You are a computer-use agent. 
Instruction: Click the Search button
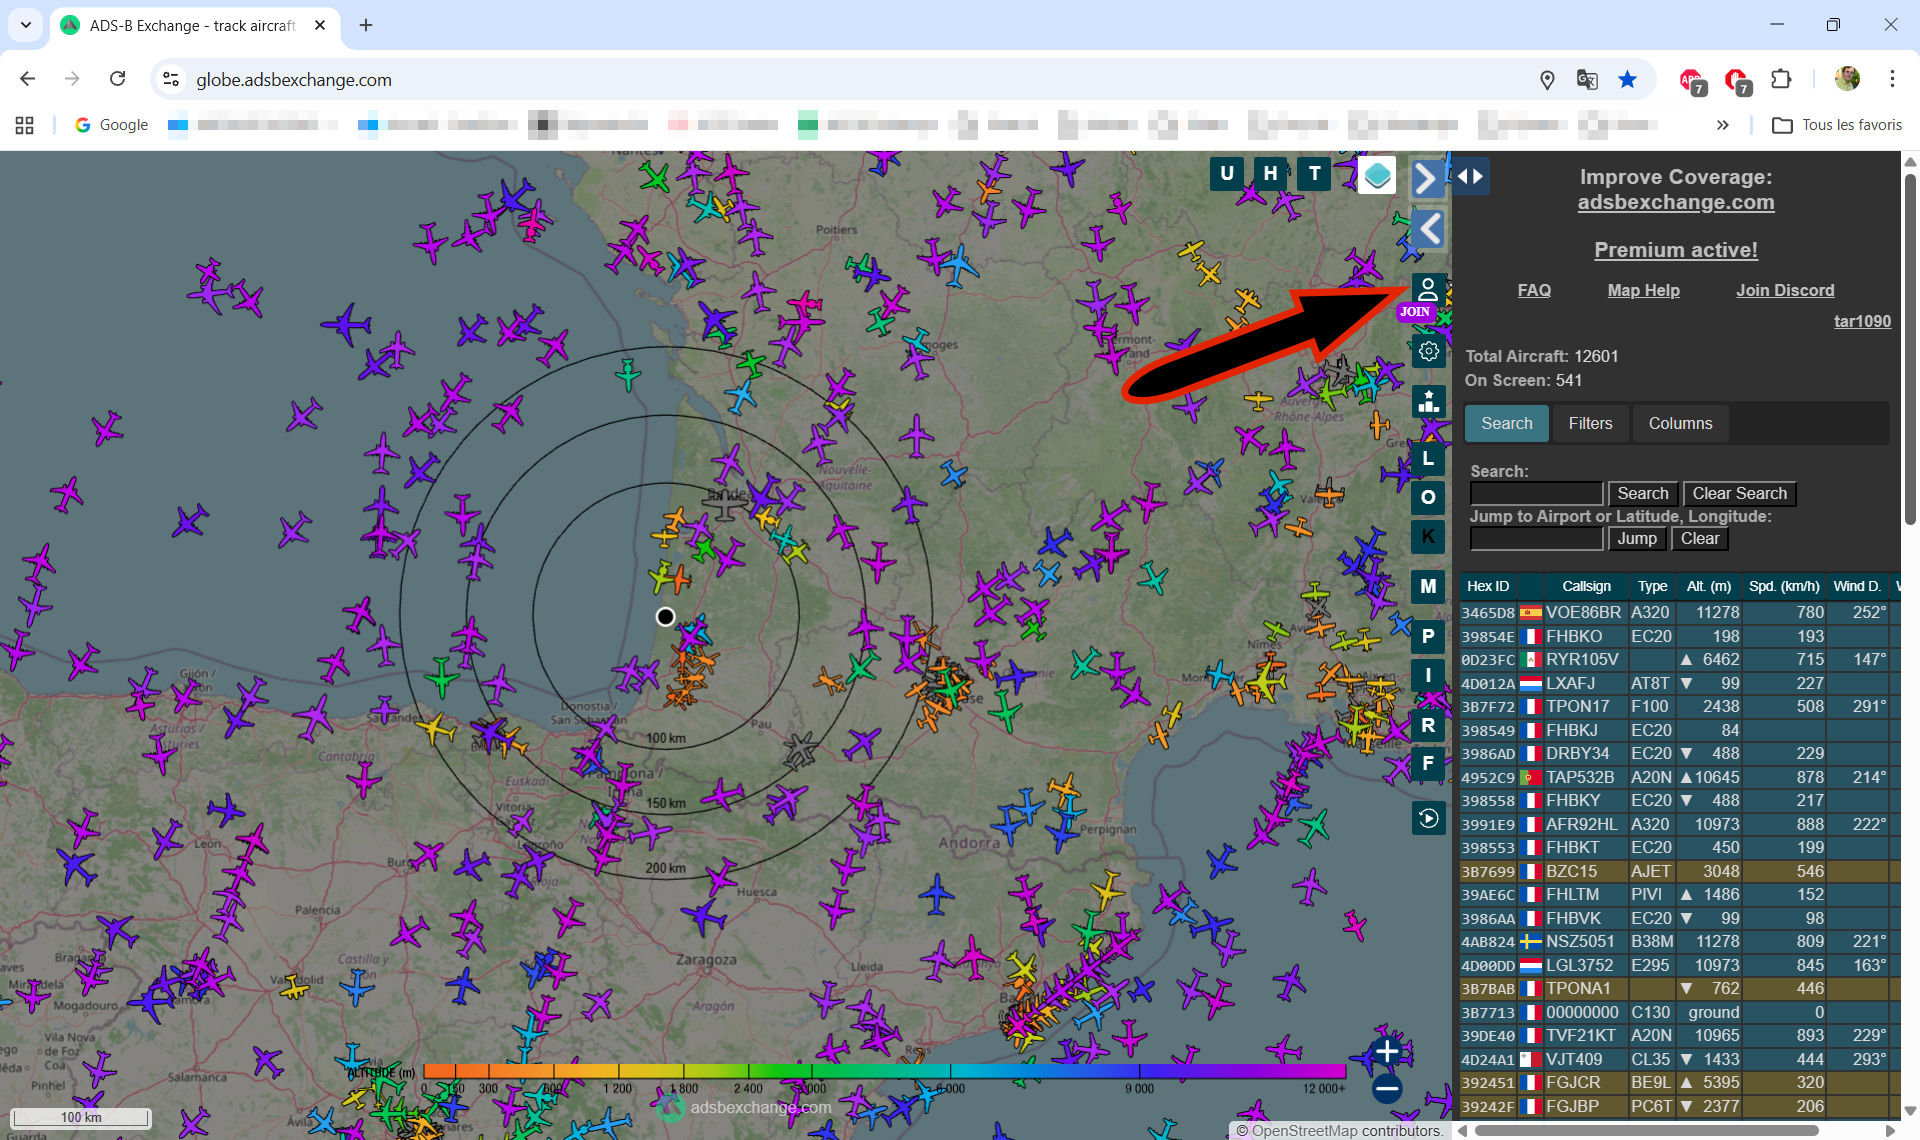click(x=1642, y=494)
